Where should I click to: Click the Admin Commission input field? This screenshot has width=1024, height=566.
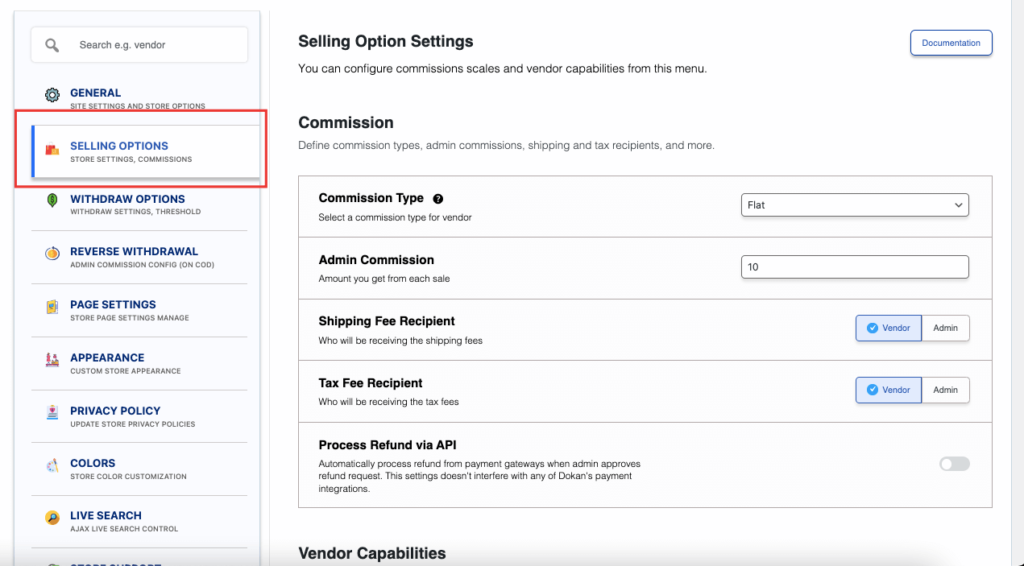click(x=854, y=267)
